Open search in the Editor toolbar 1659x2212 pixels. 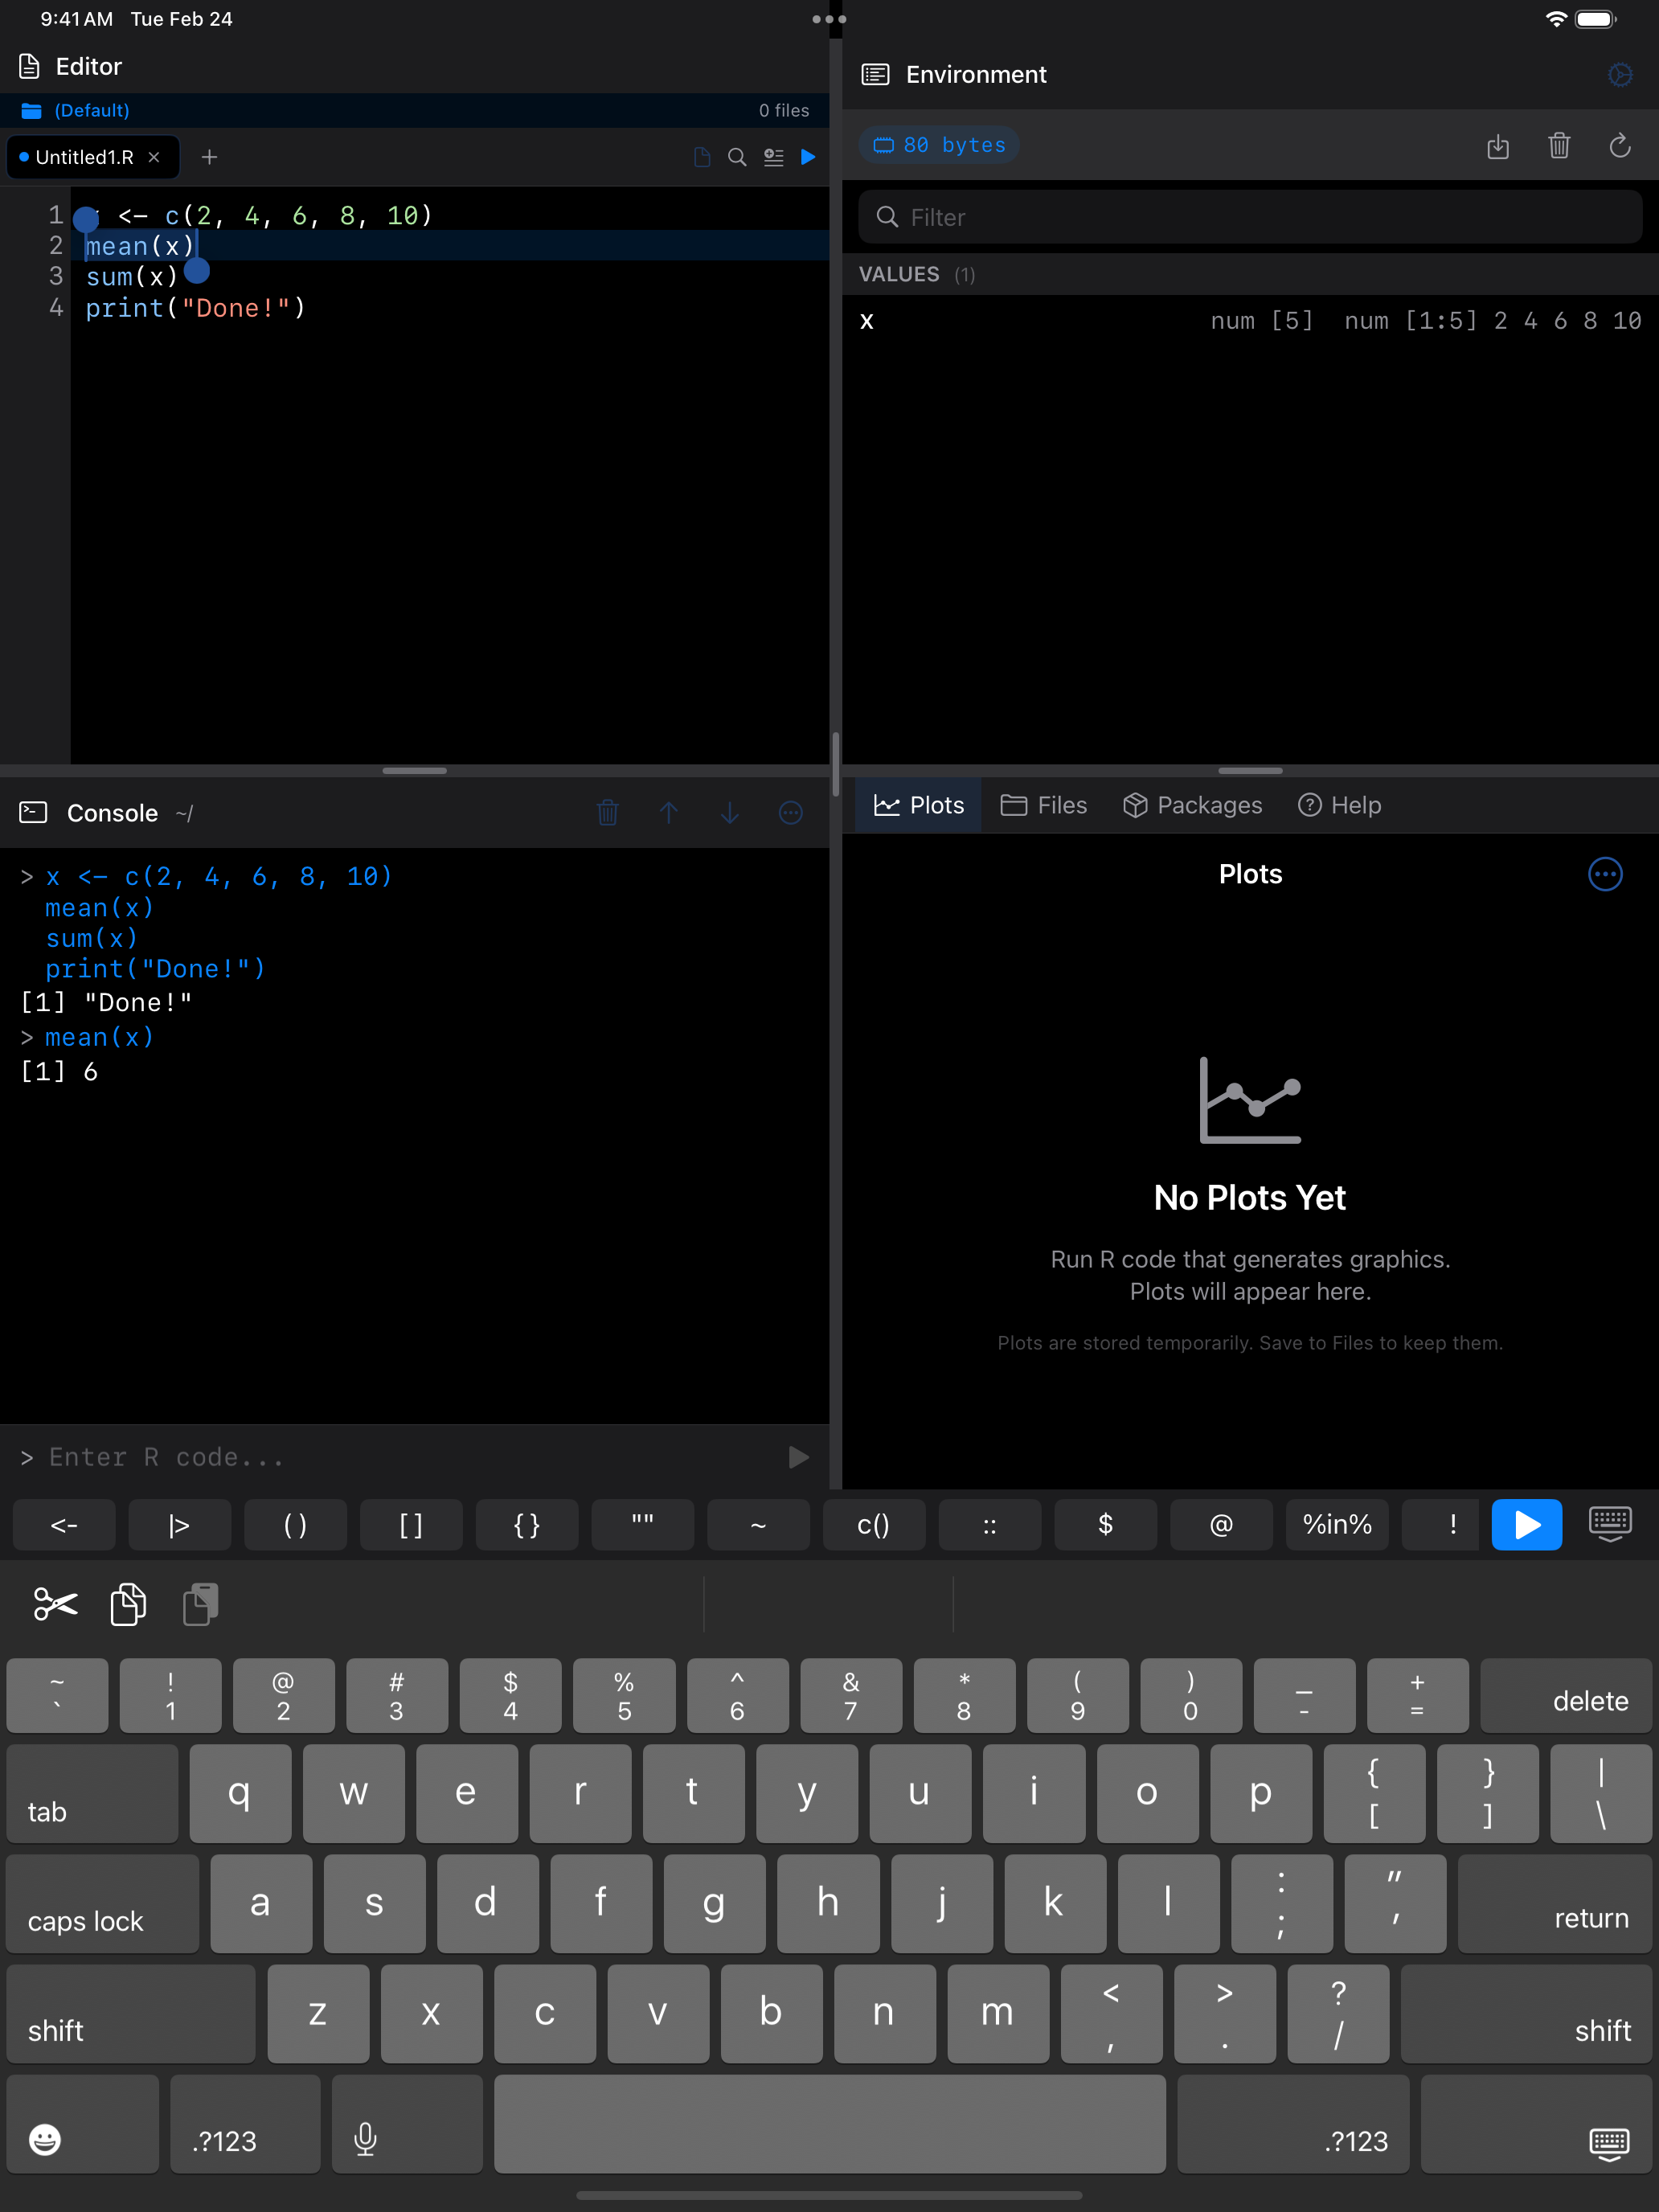pos(737,157)
